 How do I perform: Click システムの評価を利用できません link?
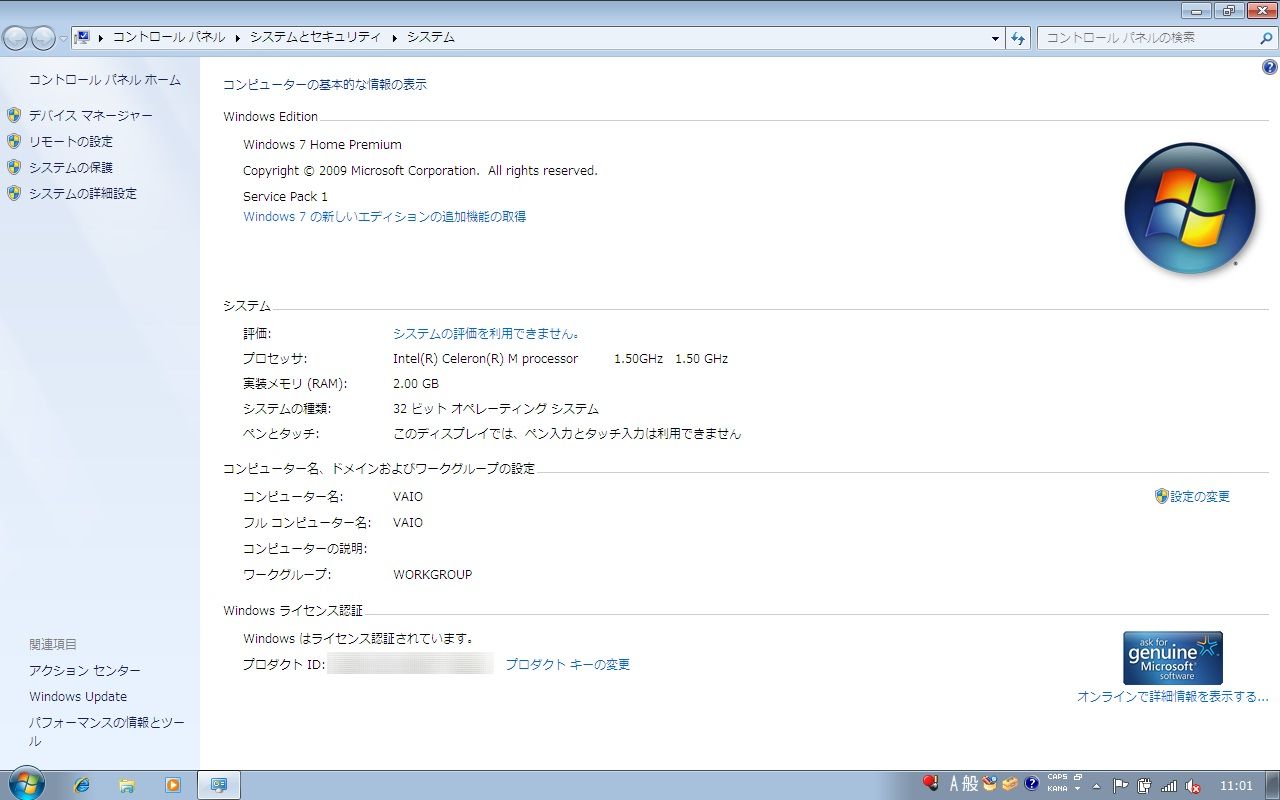(x=486, y=333)
